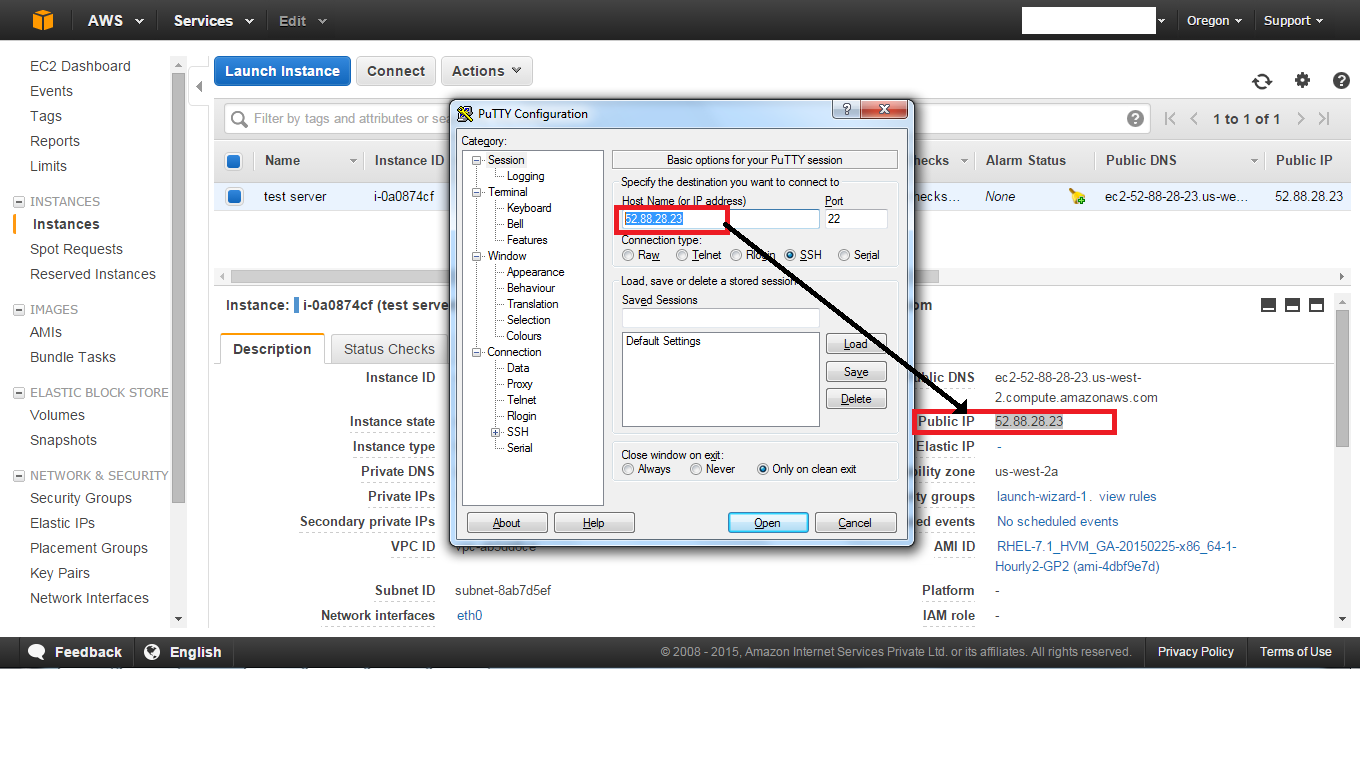This screenshot has width=1366, height=768.
Task: Open the AWS dropdown menu
Action: click(115, 20)
